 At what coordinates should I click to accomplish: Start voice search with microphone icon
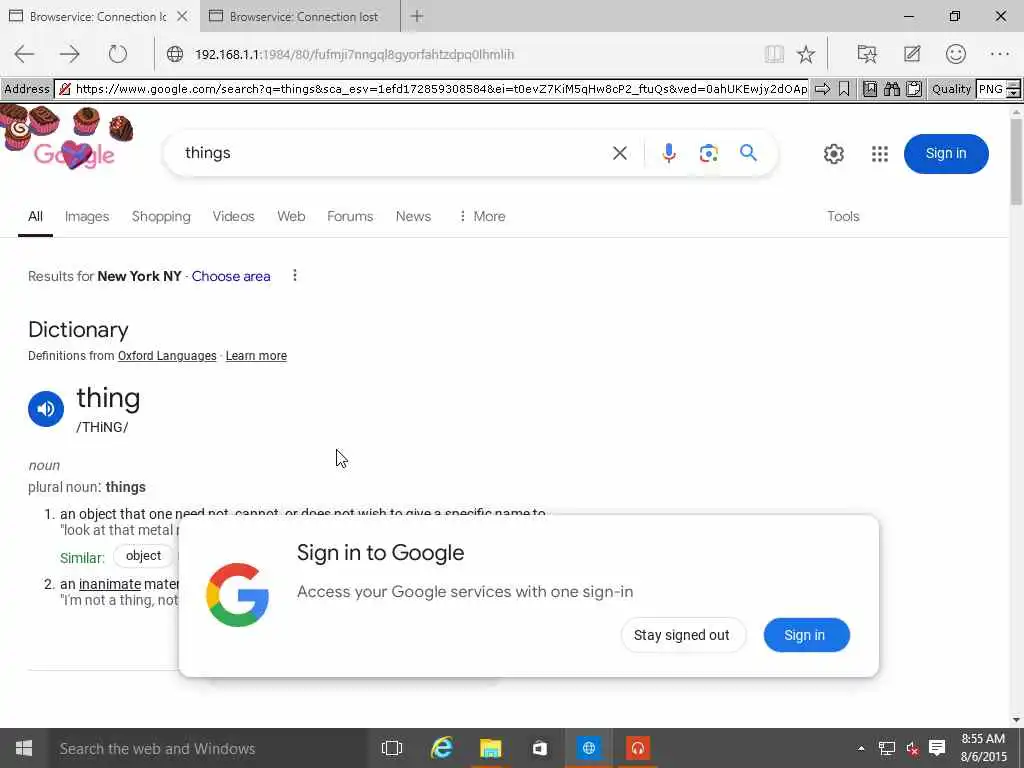click(x=668, y=153)
